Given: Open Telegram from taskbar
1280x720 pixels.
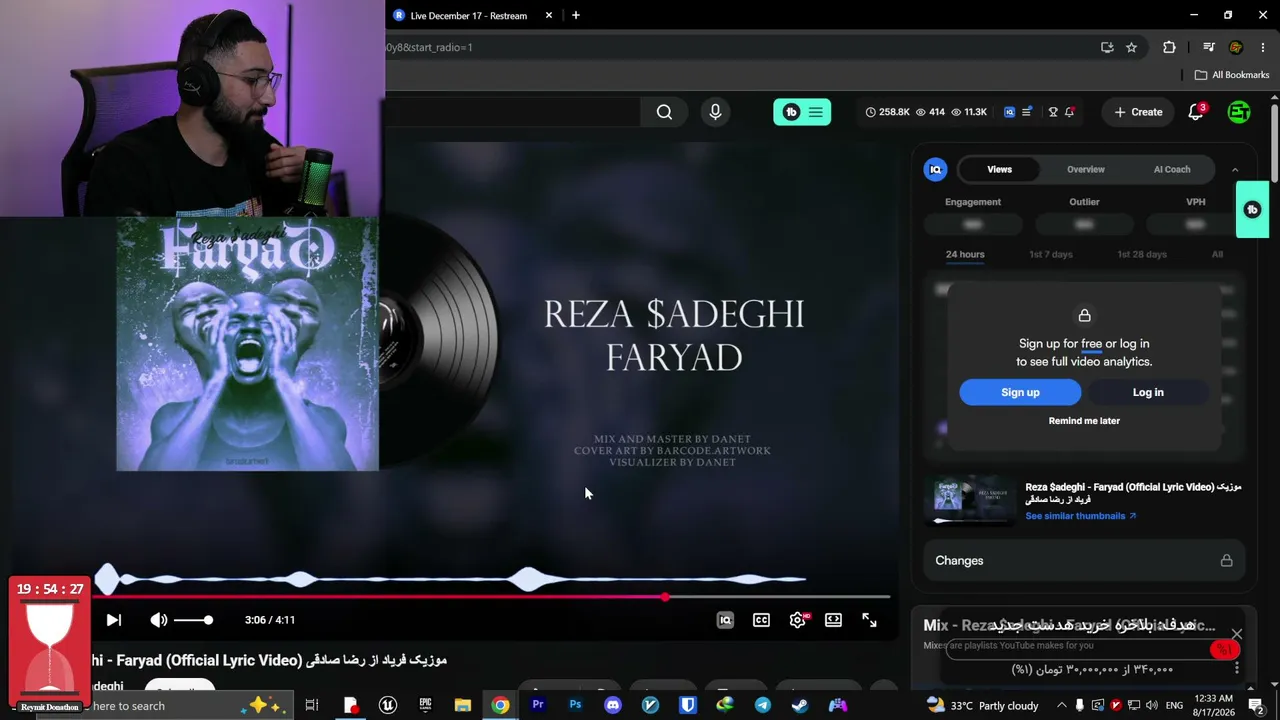Looking at the screenshot, I should [763, 706].
